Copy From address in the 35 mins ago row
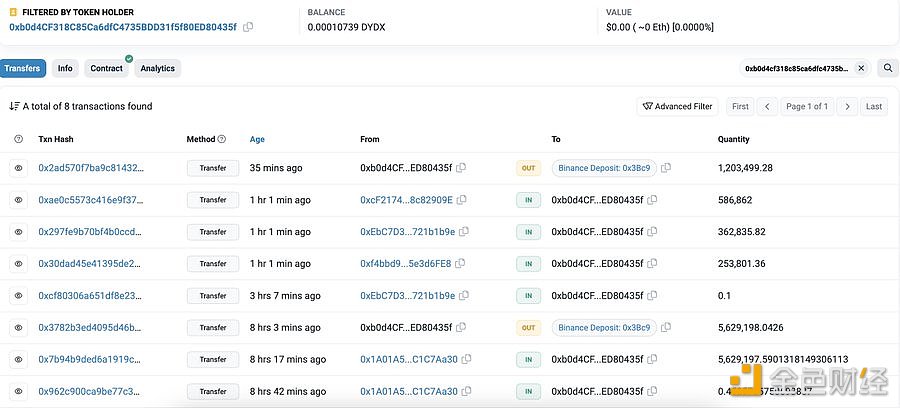The width and height of the screenshot is (900, 408). [461, 168]
